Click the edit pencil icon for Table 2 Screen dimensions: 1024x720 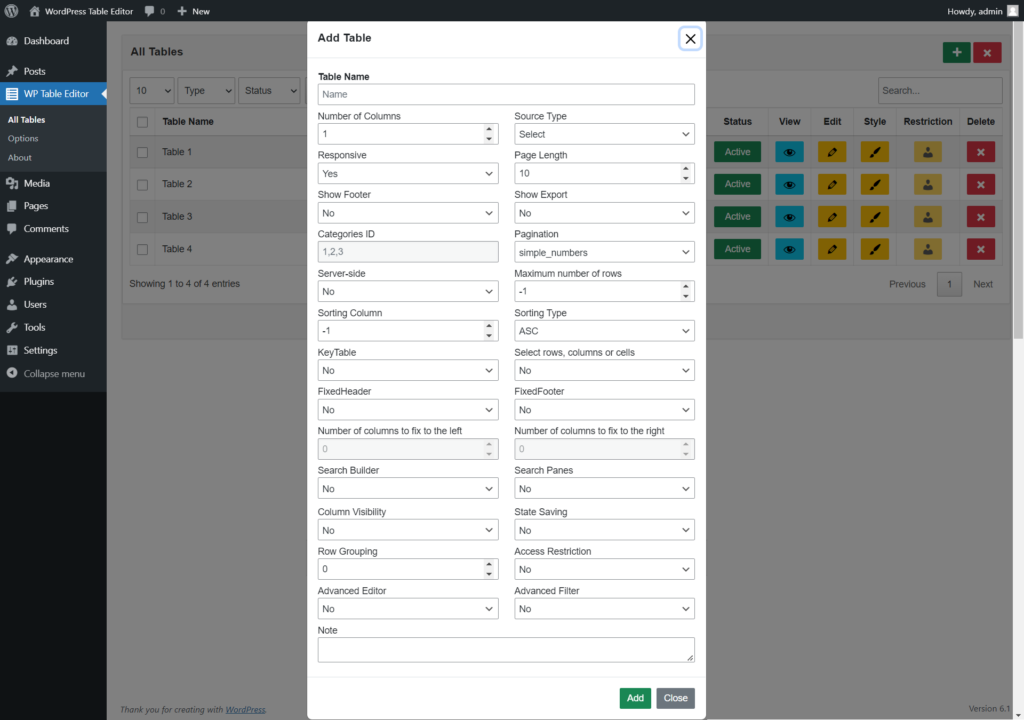pyautogui.click(x=832, y=184)
